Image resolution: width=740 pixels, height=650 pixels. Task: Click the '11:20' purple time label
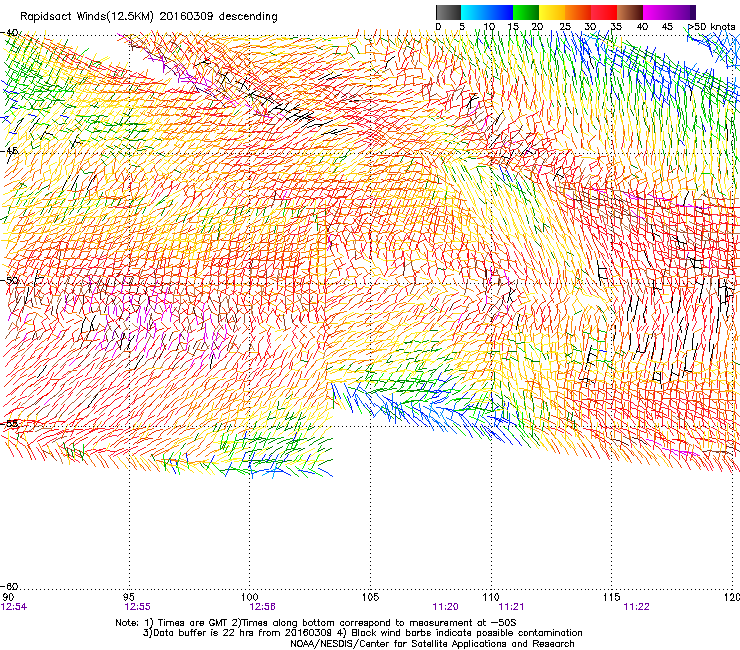pos(446,607)
